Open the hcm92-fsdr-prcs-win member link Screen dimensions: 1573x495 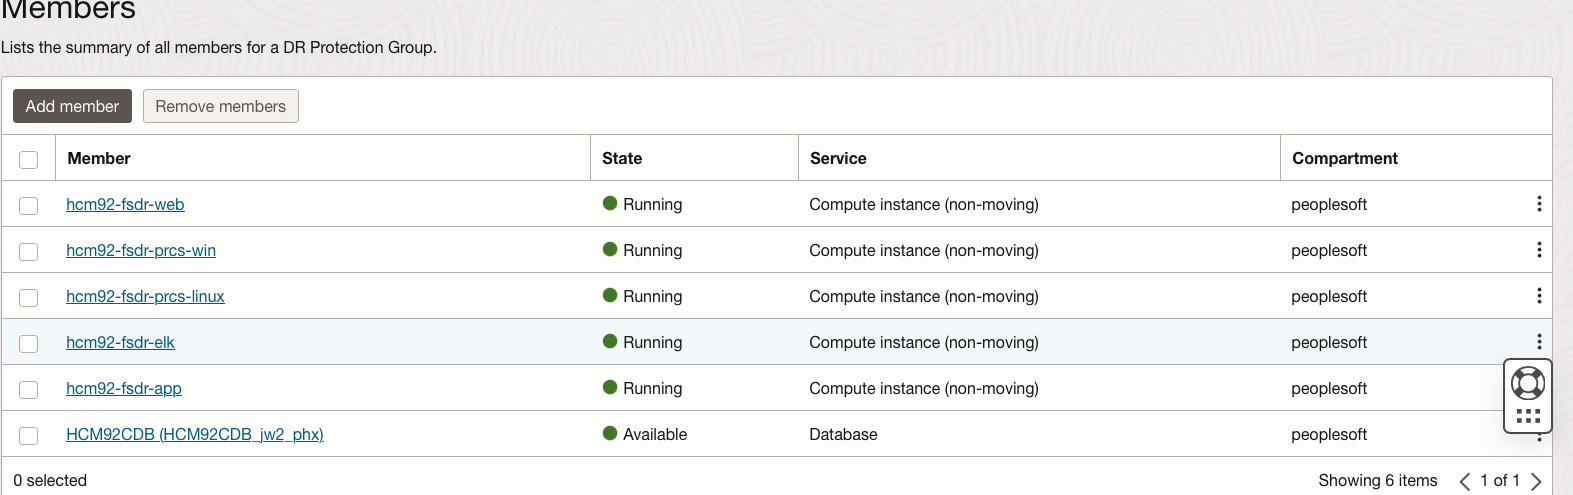tap(141, 250)
